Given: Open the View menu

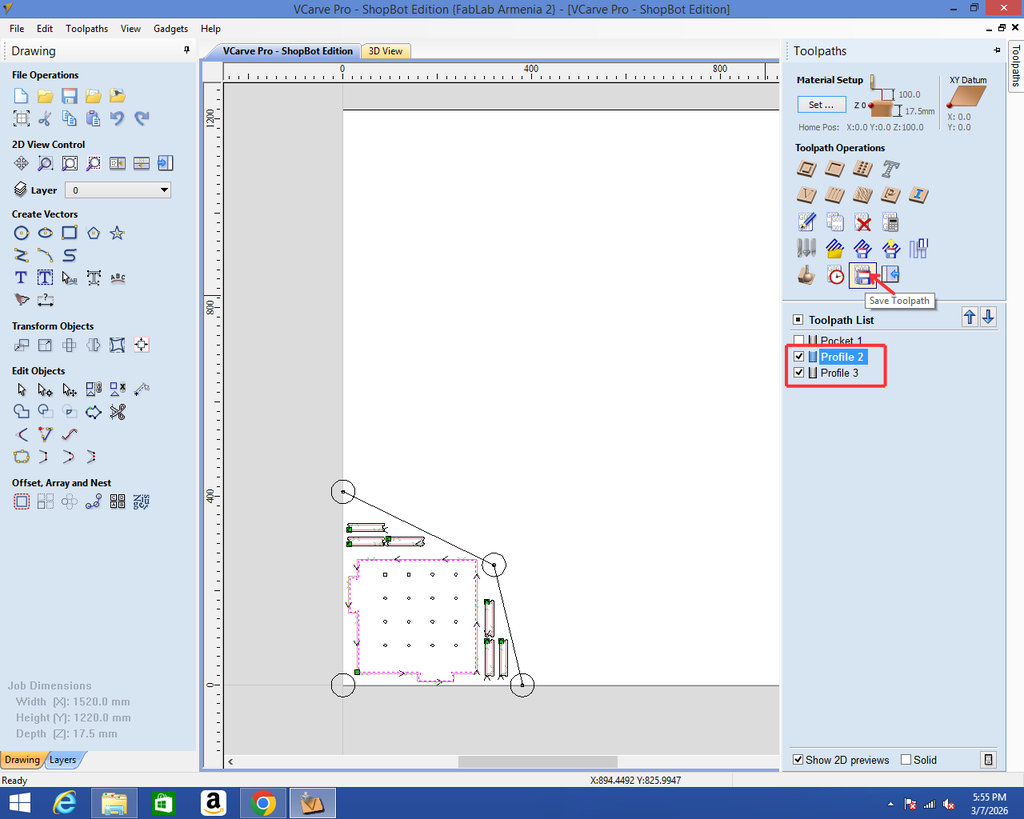Looking at the screenshot, I should [131, 29].
